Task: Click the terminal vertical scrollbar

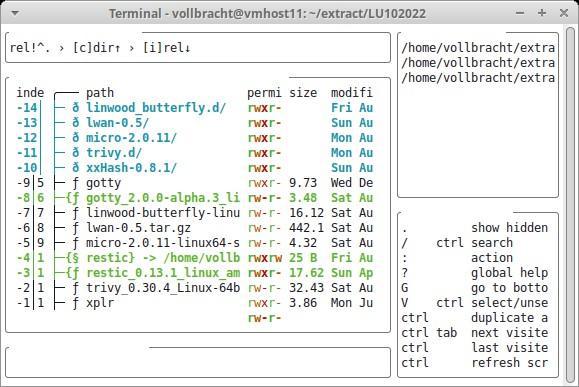Action: pos(571,205)
